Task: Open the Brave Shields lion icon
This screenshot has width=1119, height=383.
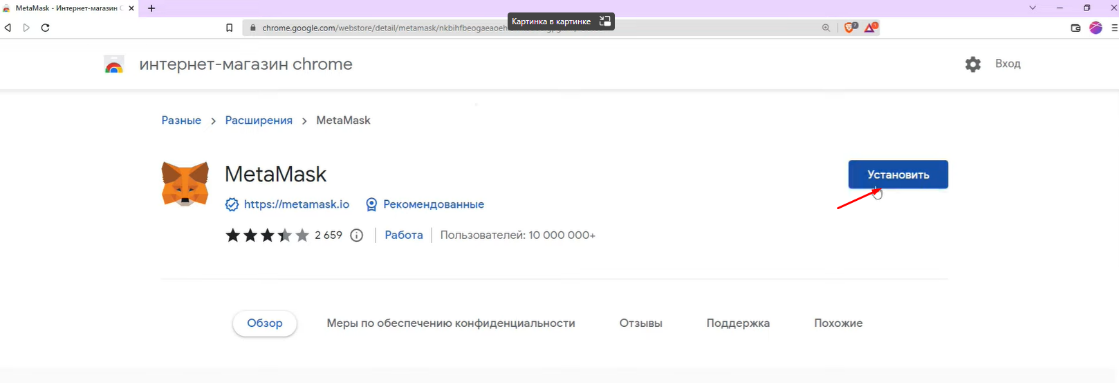Action: coord(850,28)
